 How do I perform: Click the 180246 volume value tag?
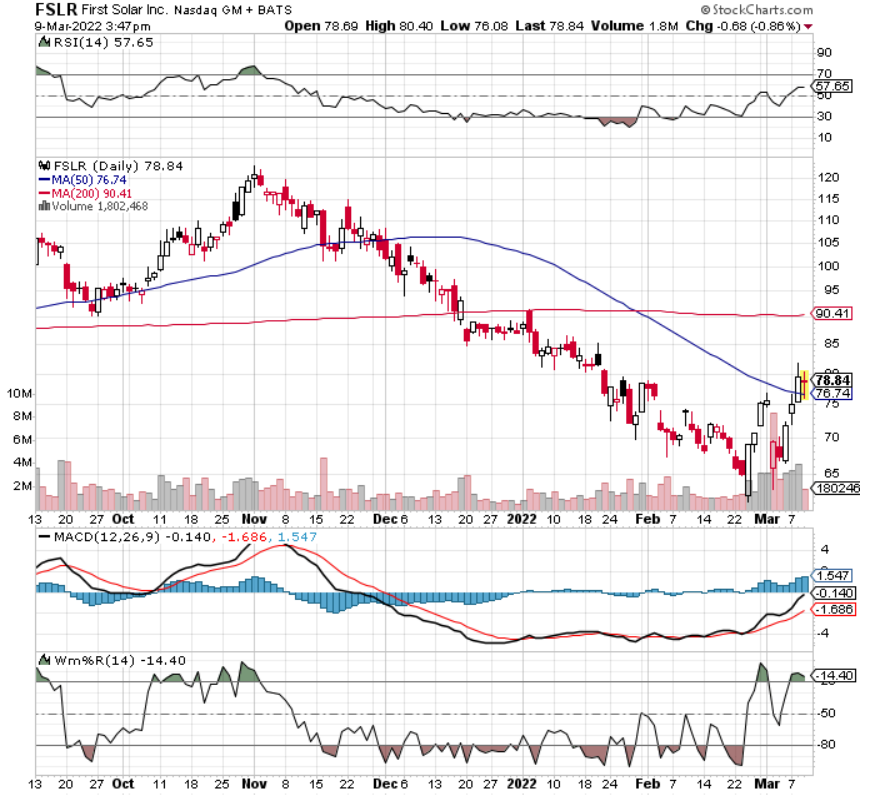coord(834,490)
